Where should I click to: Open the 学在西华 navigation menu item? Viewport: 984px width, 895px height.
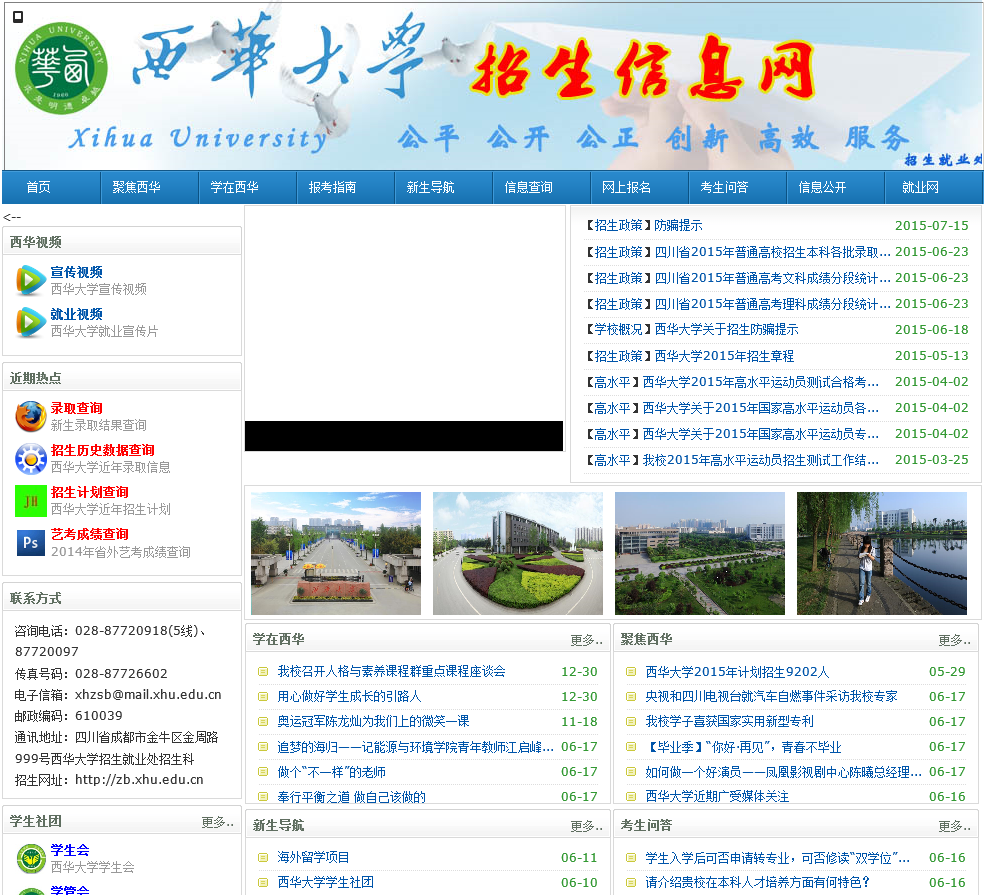(x=234, y=187)
